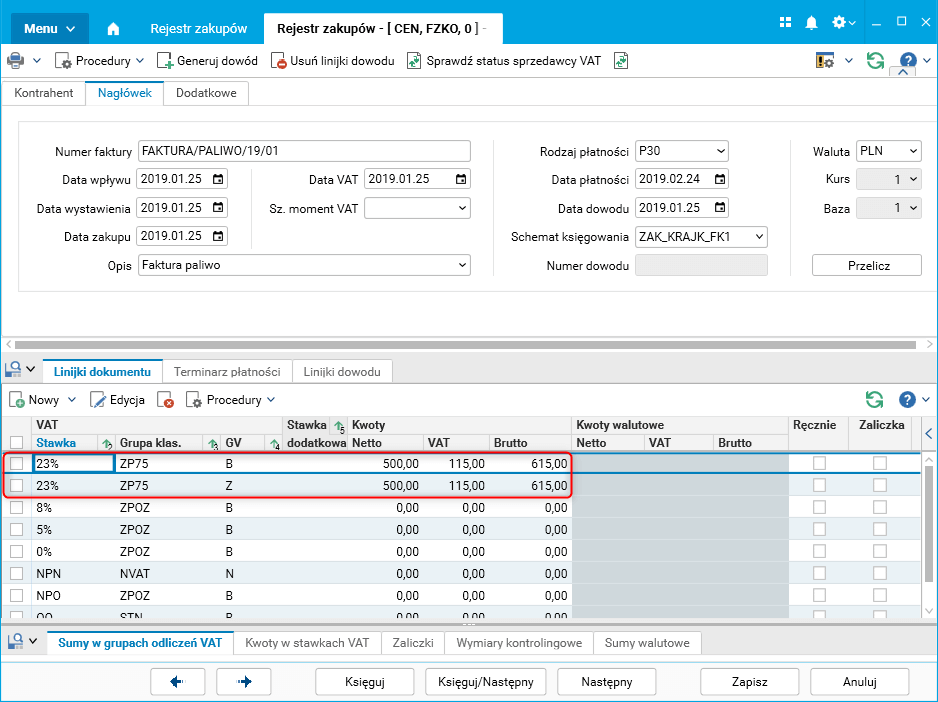Open Schemat księgowania dropdown

759,237
